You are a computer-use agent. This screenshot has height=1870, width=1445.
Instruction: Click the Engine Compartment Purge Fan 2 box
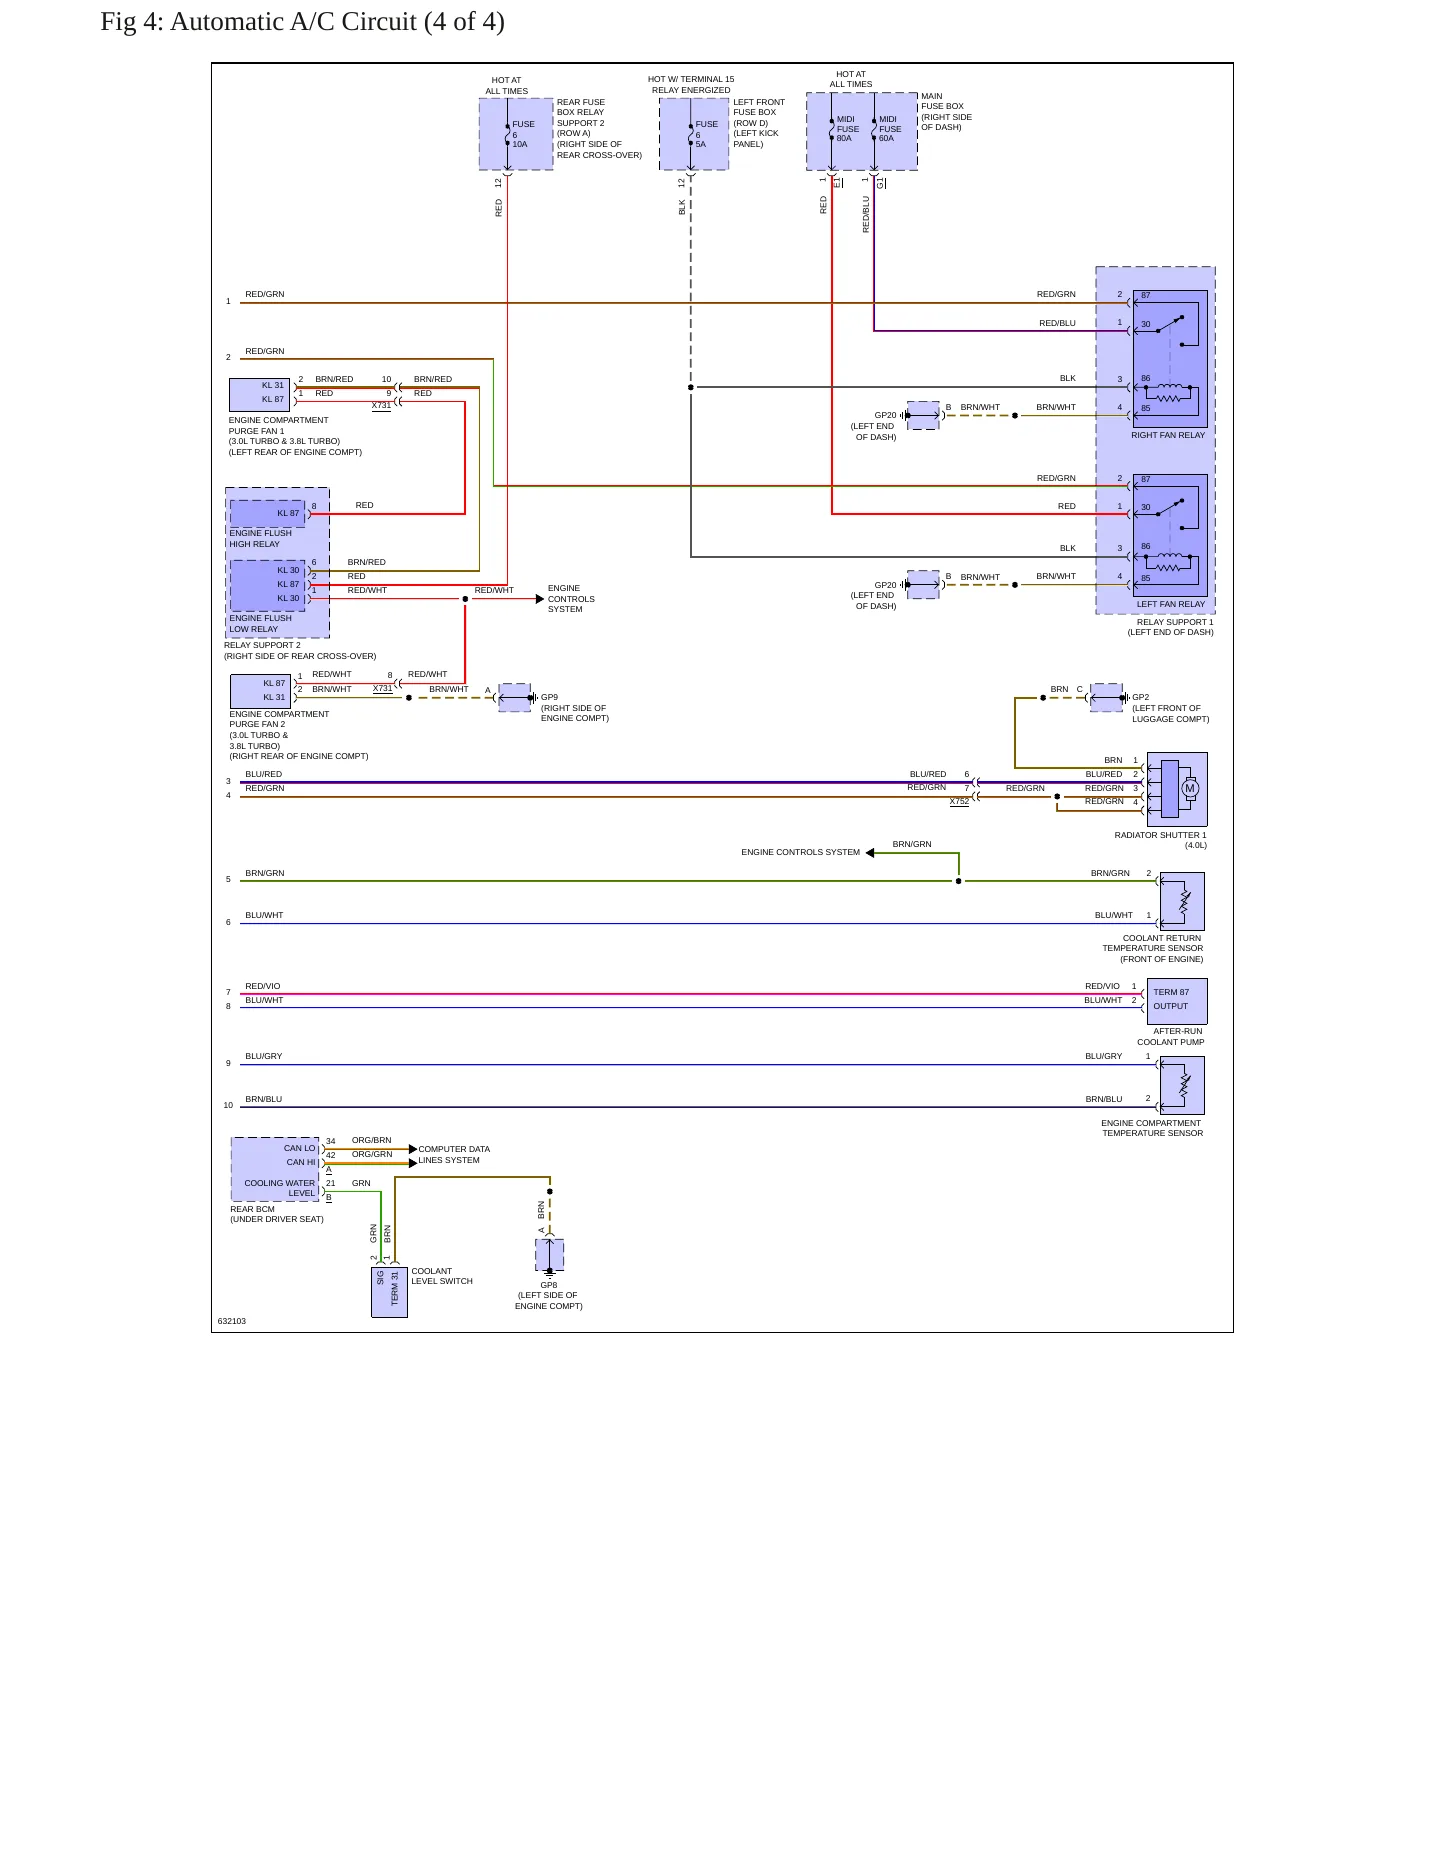(x=260, y=691)
